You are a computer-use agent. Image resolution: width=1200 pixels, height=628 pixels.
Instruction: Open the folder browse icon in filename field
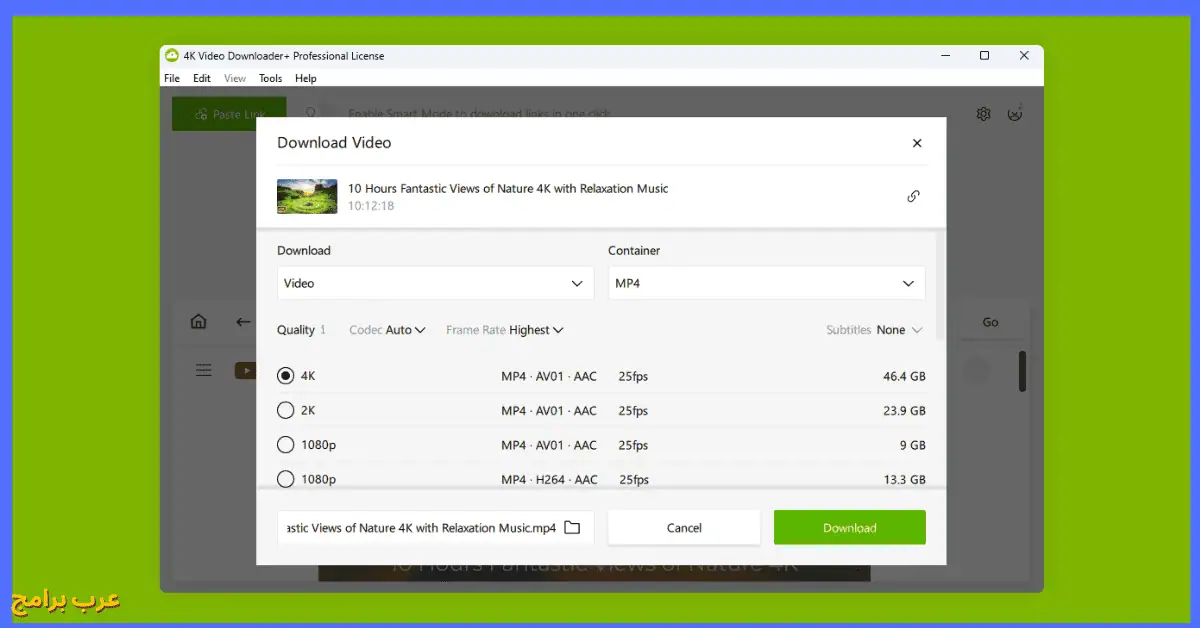[572, 528]
